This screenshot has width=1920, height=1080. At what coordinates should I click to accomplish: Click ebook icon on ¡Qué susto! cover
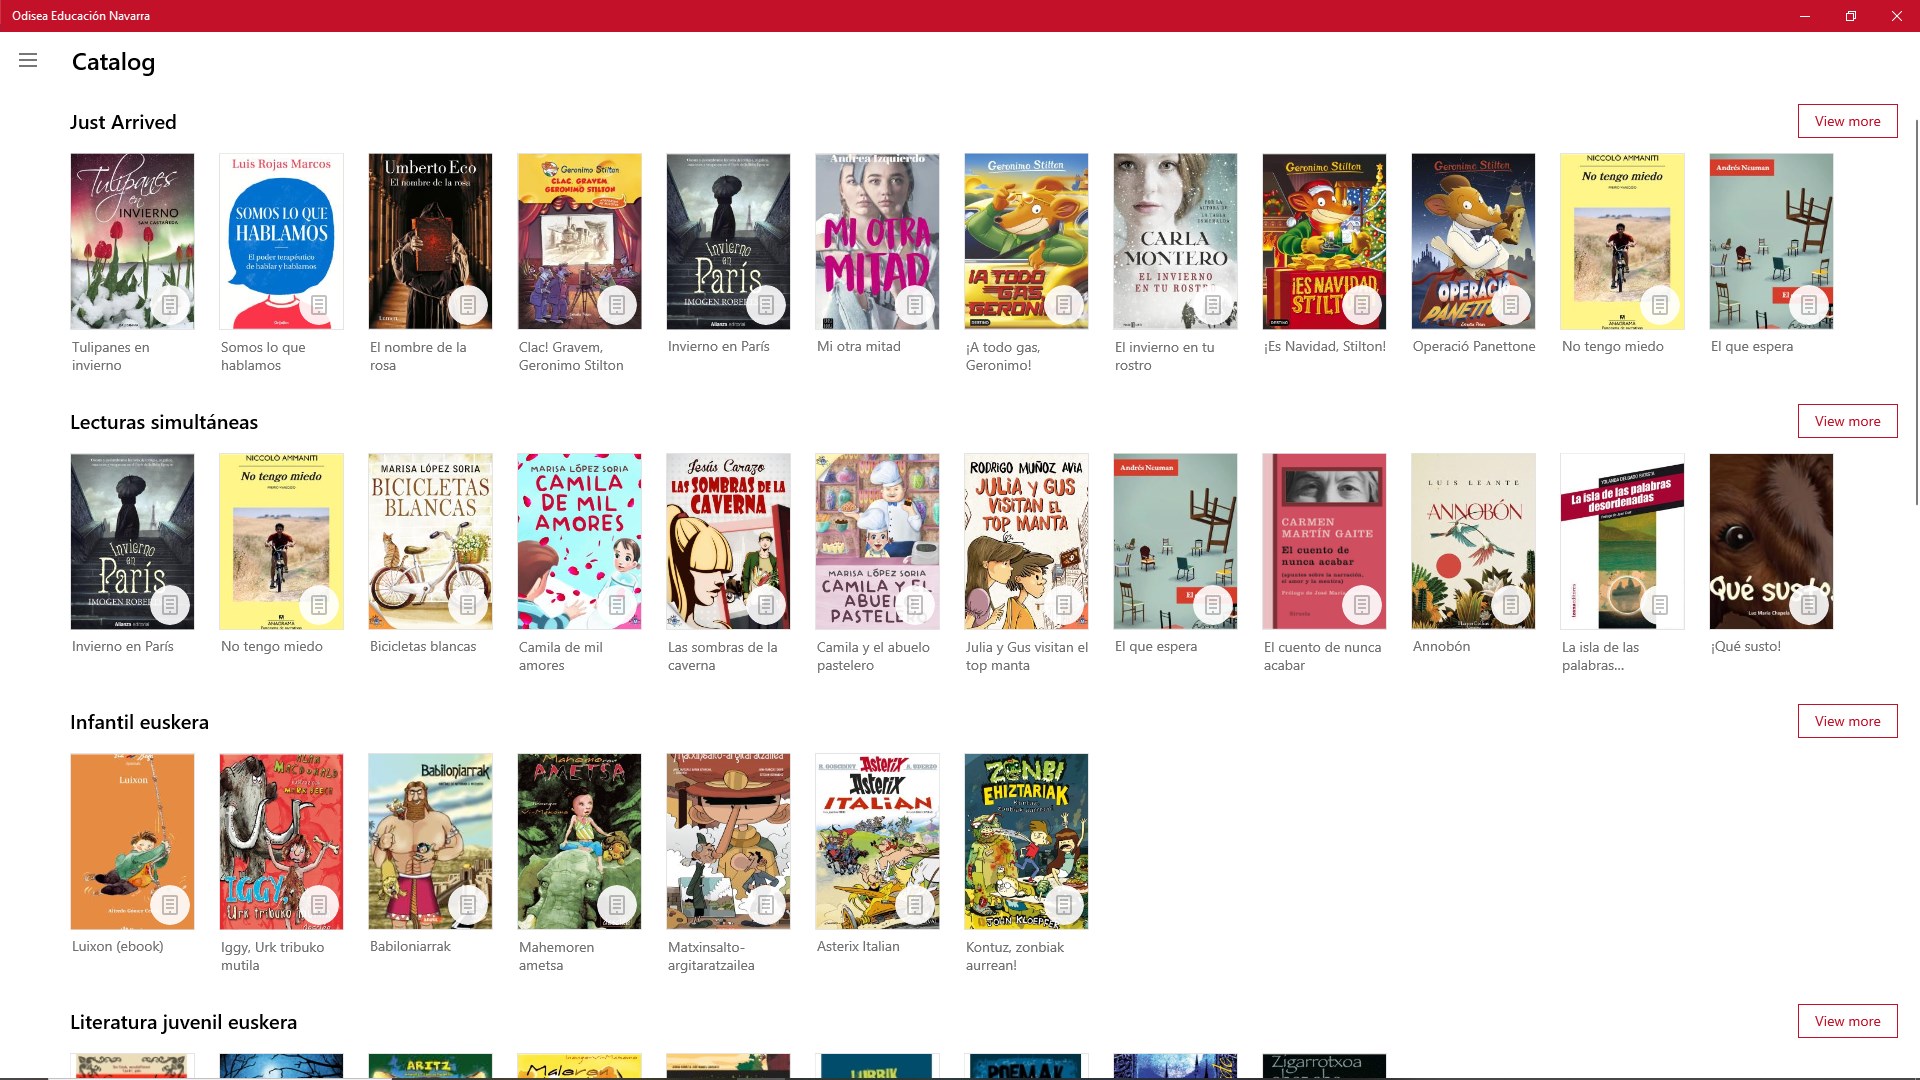point(1809,605)
